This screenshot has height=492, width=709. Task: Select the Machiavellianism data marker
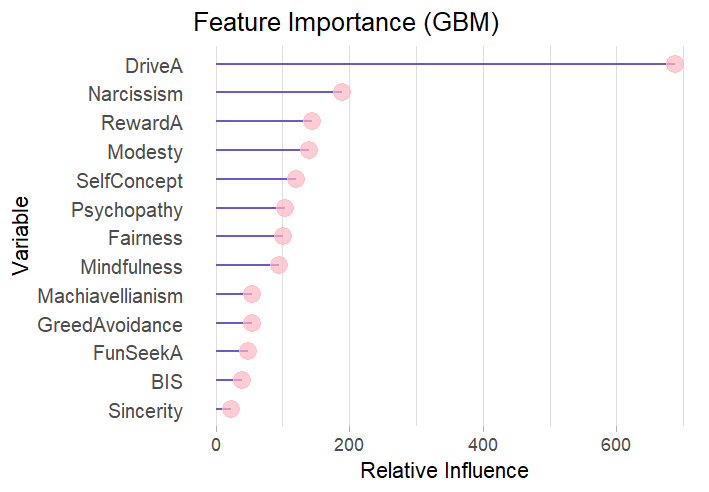(x=252, y=294)
